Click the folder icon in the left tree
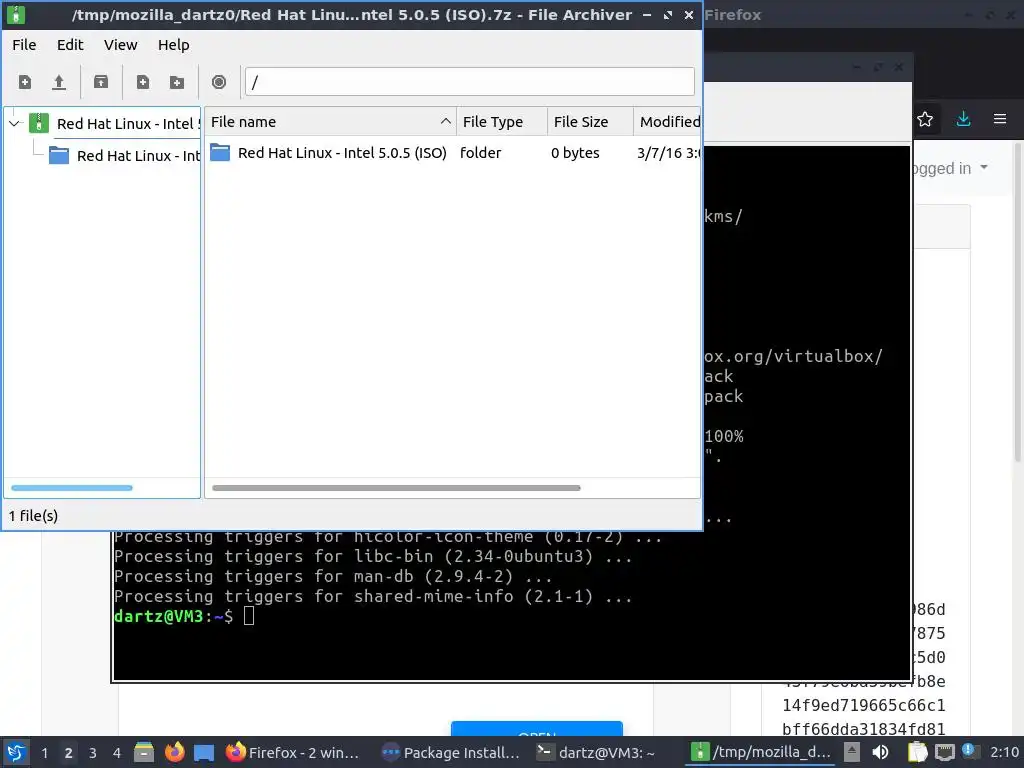Image resolution: width=1024 pixels, height=768 pixels. click(x=59, y=155)
